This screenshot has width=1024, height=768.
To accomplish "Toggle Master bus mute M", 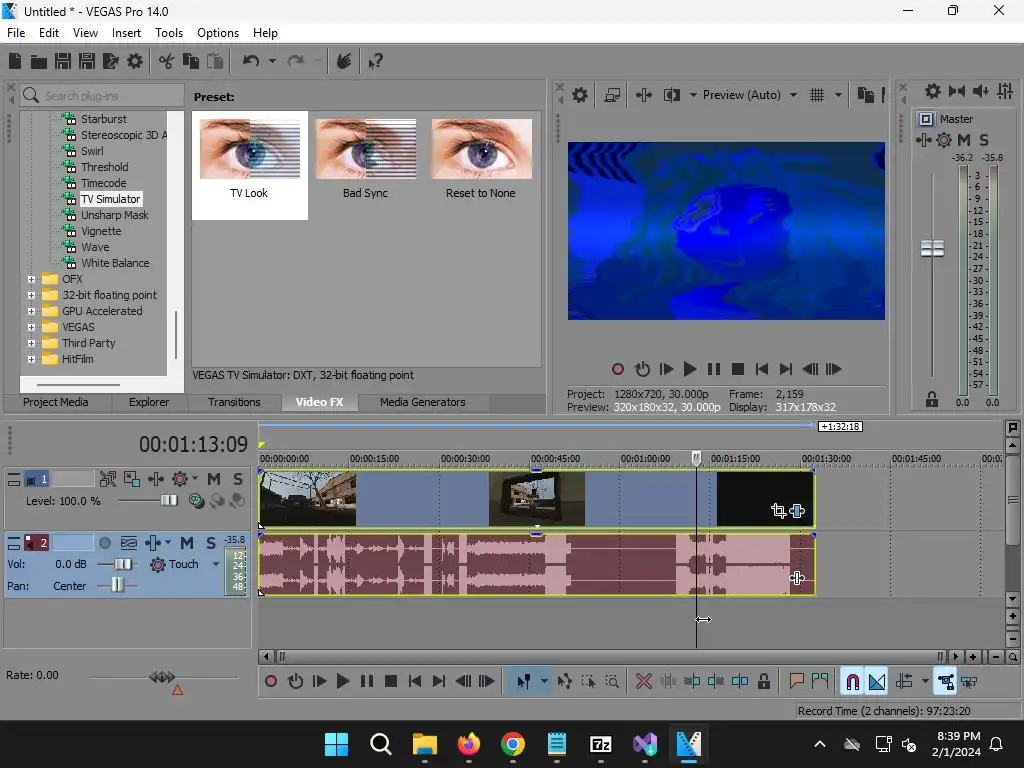I will (x=964, y=140).
